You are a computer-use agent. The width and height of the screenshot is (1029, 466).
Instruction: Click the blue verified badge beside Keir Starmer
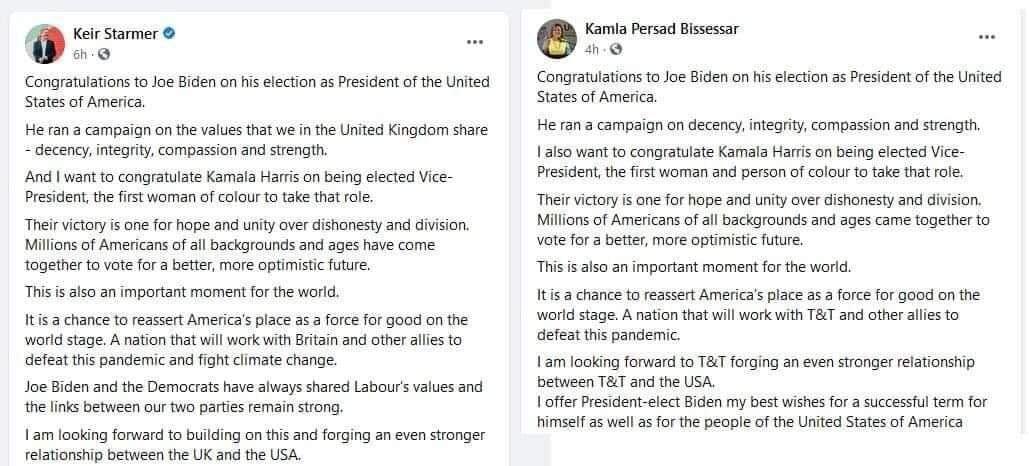pos(169,33)
